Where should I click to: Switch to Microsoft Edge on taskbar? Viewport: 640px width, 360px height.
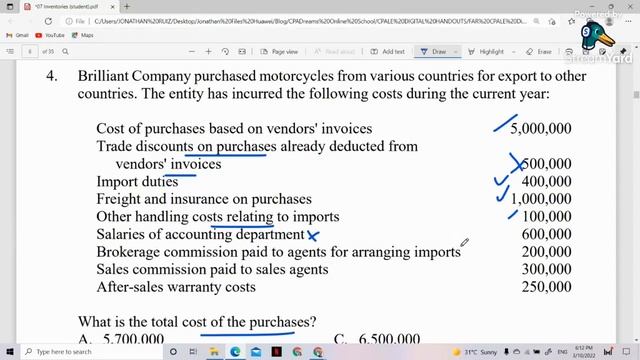(235, 351)
